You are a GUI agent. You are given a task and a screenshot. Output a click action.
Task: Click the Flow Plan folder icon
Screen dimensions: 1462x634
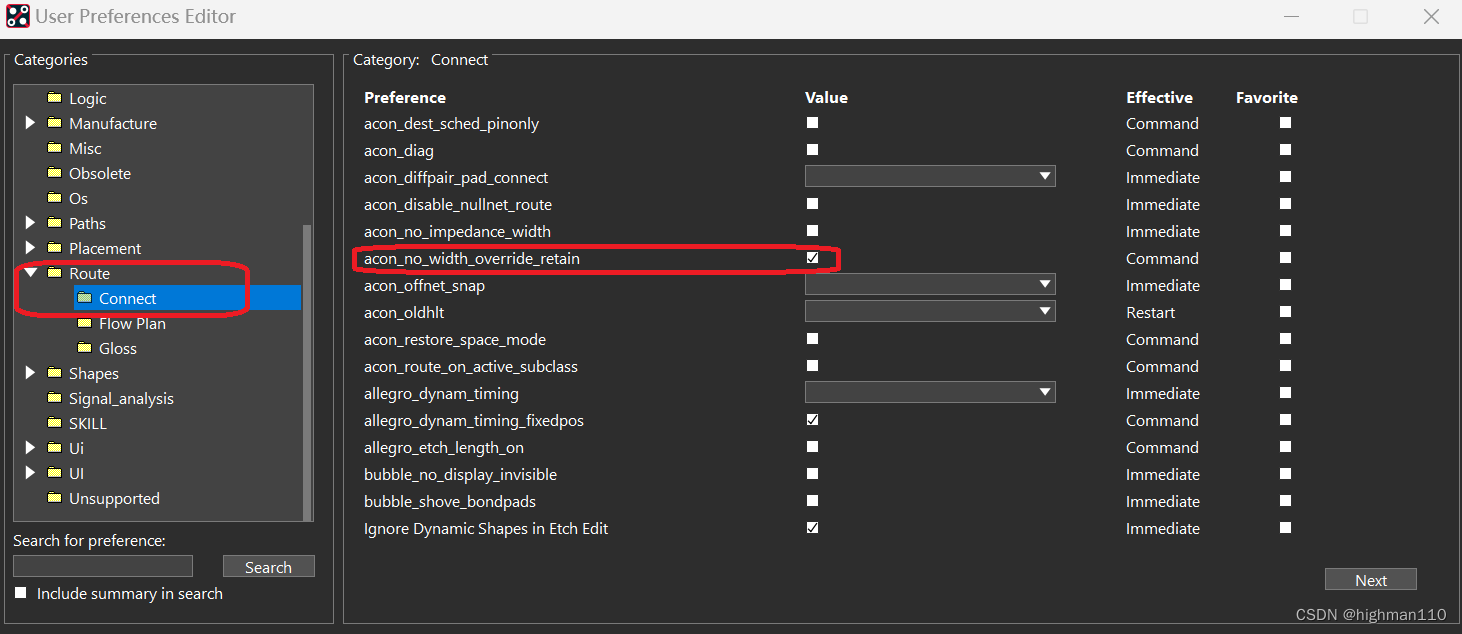pyautogui.click(x=84, y=323)
